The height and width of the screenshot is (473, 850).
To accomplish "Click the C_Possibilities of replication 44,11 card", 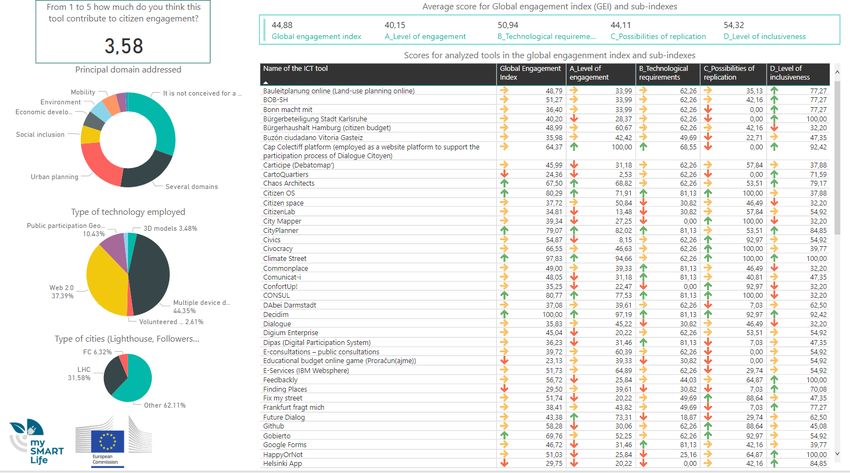I will pos(658,30).
